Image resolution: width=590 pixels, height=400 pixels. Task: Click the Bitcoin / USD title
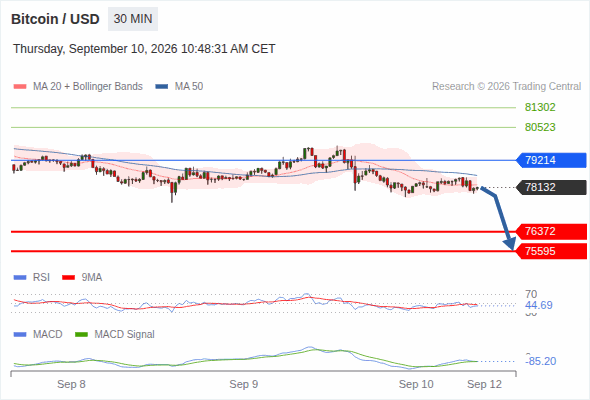point(55,19)
